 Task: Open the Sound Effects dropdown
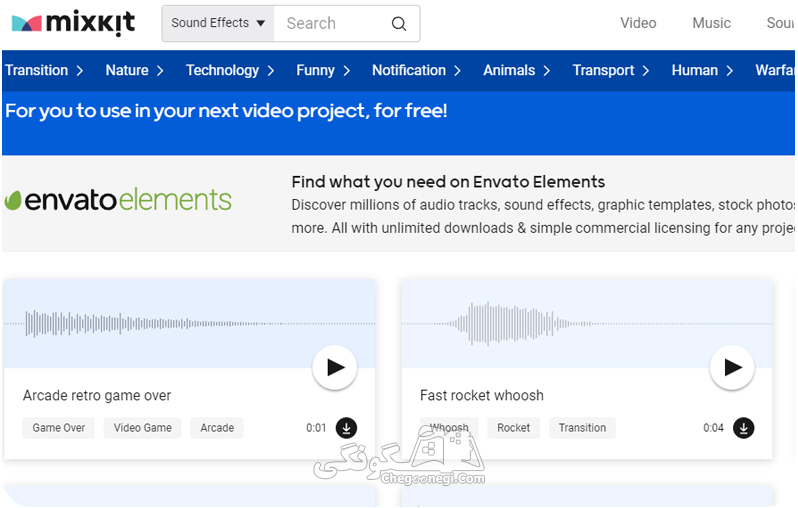click(218, 23)
